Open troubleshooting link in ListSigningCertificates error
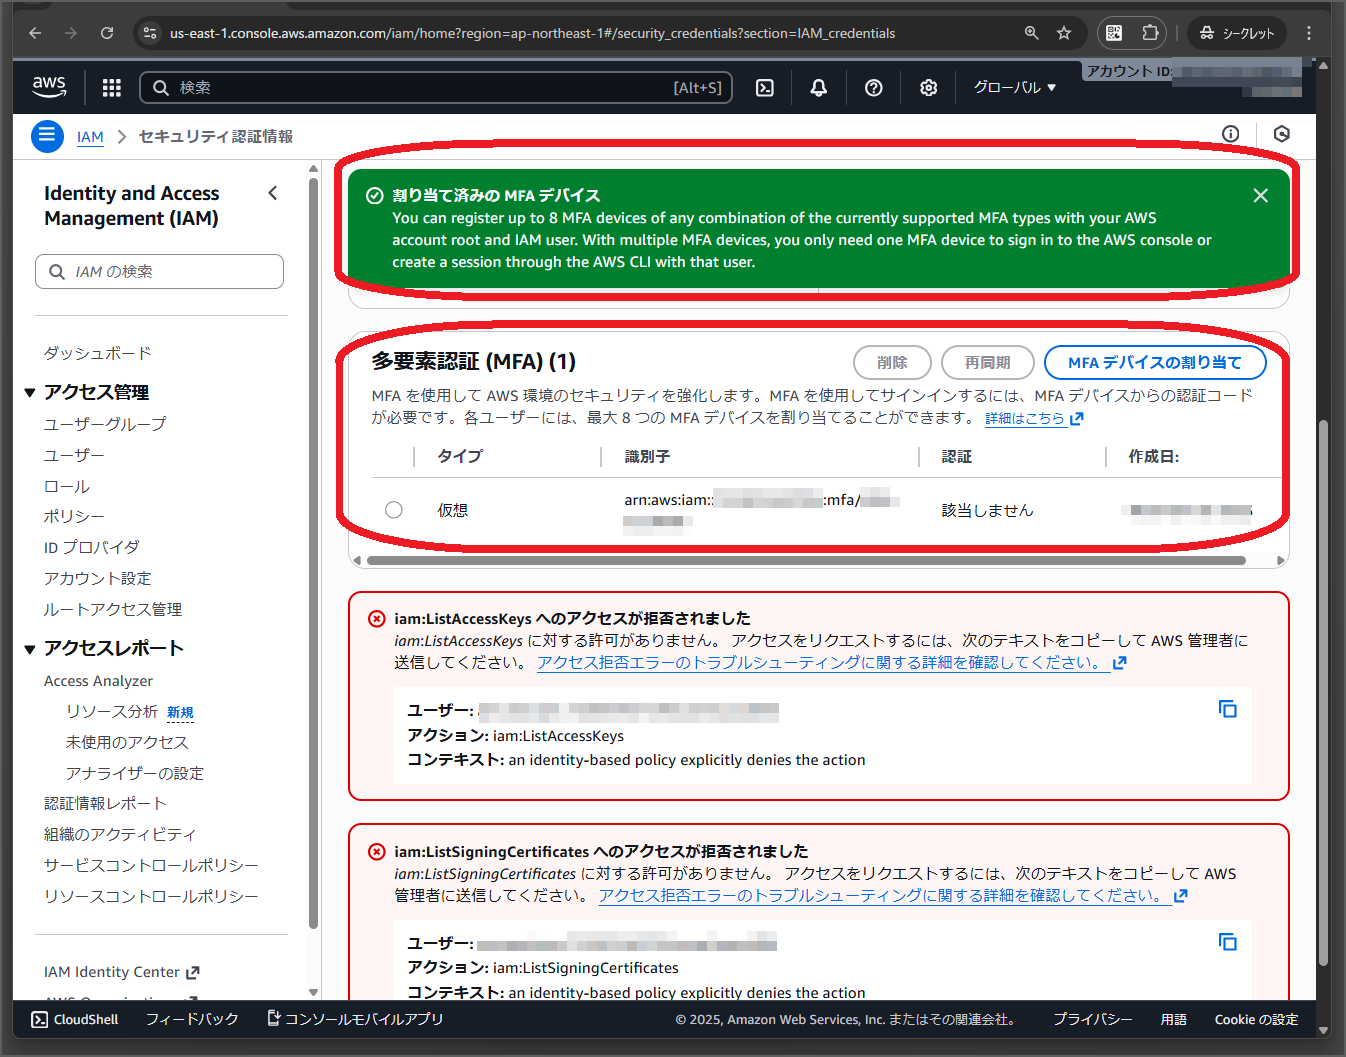The width and height of the screenshot is (1346, 1057). (893, 895)
